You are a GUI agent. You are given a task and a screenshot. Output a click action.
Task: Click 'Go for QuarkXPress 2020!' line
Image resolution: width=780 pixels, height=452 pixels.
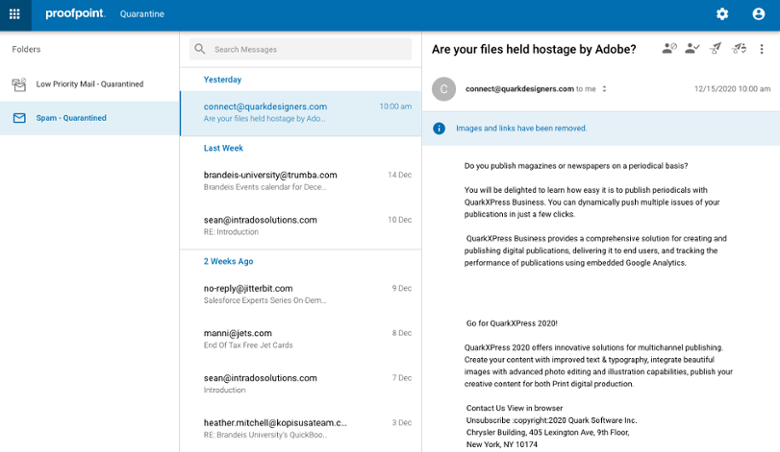click(x=511, y=323)
